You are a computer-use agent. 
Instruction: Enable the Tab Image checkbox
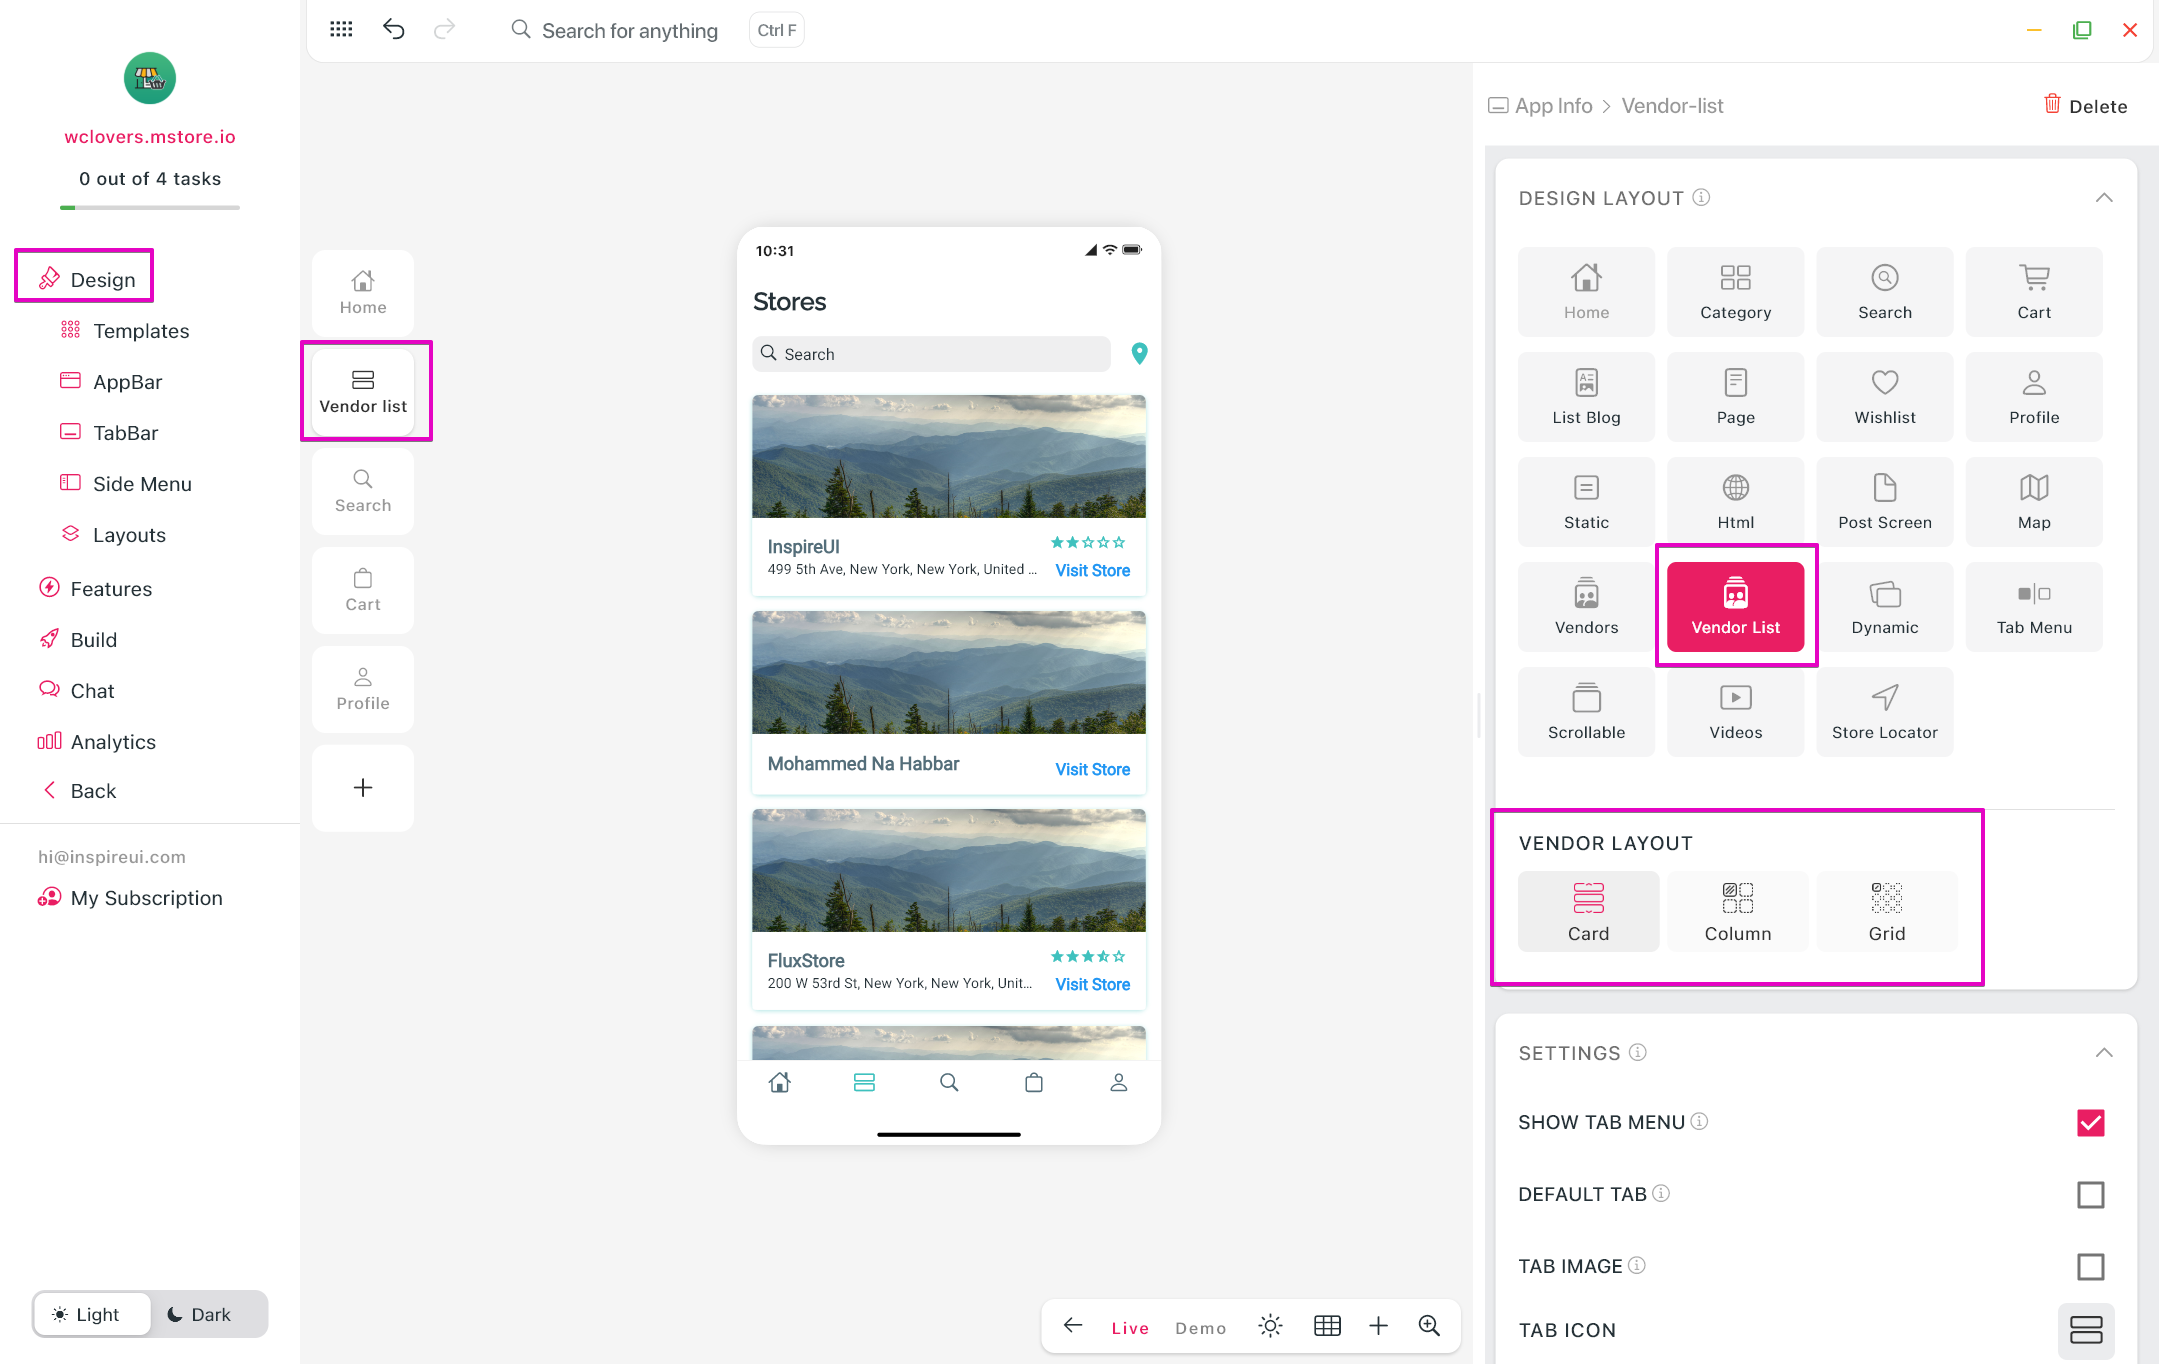pyautogui.click(x=2090, y=1266)
